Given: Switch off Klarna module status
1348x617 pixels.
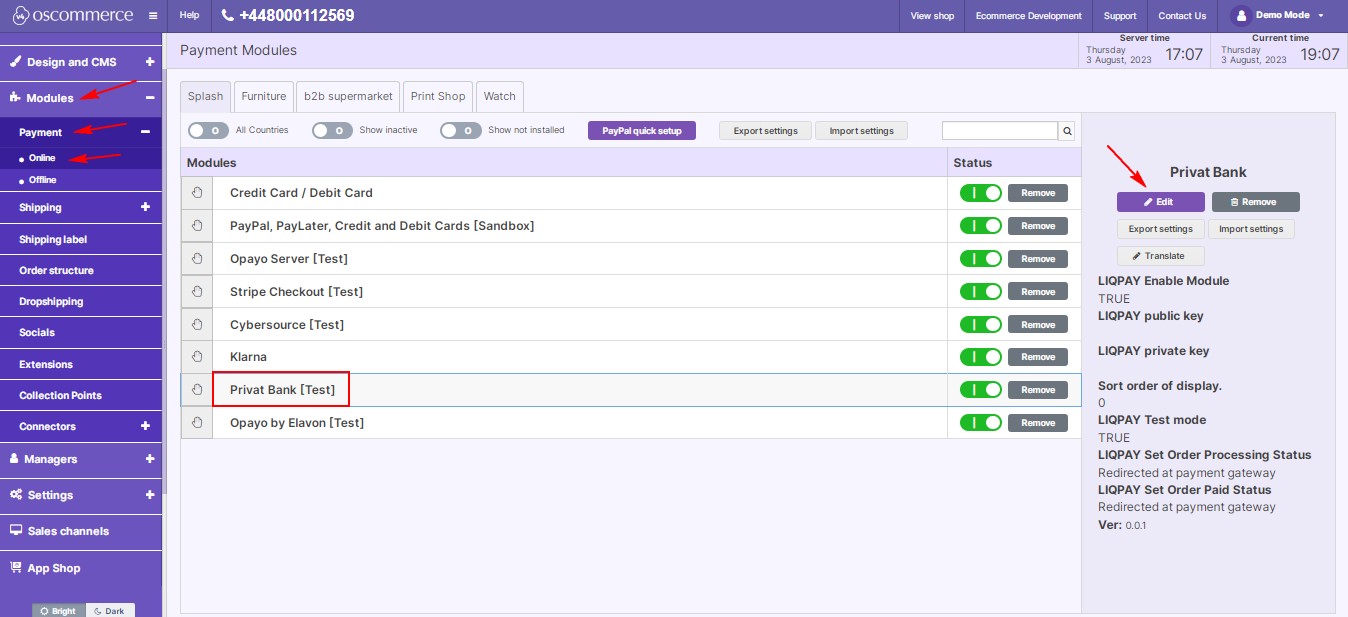Looking at the screenshot, I should [980, 357].
